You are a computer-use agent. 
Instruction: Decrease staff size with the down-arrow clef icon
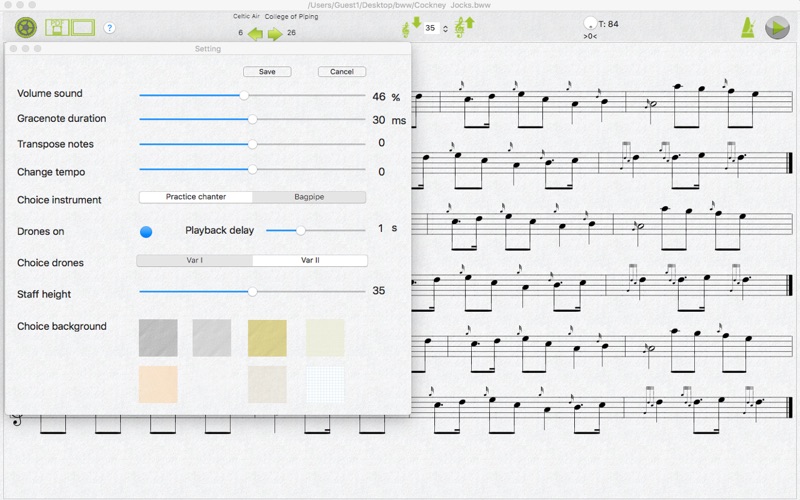411,27
